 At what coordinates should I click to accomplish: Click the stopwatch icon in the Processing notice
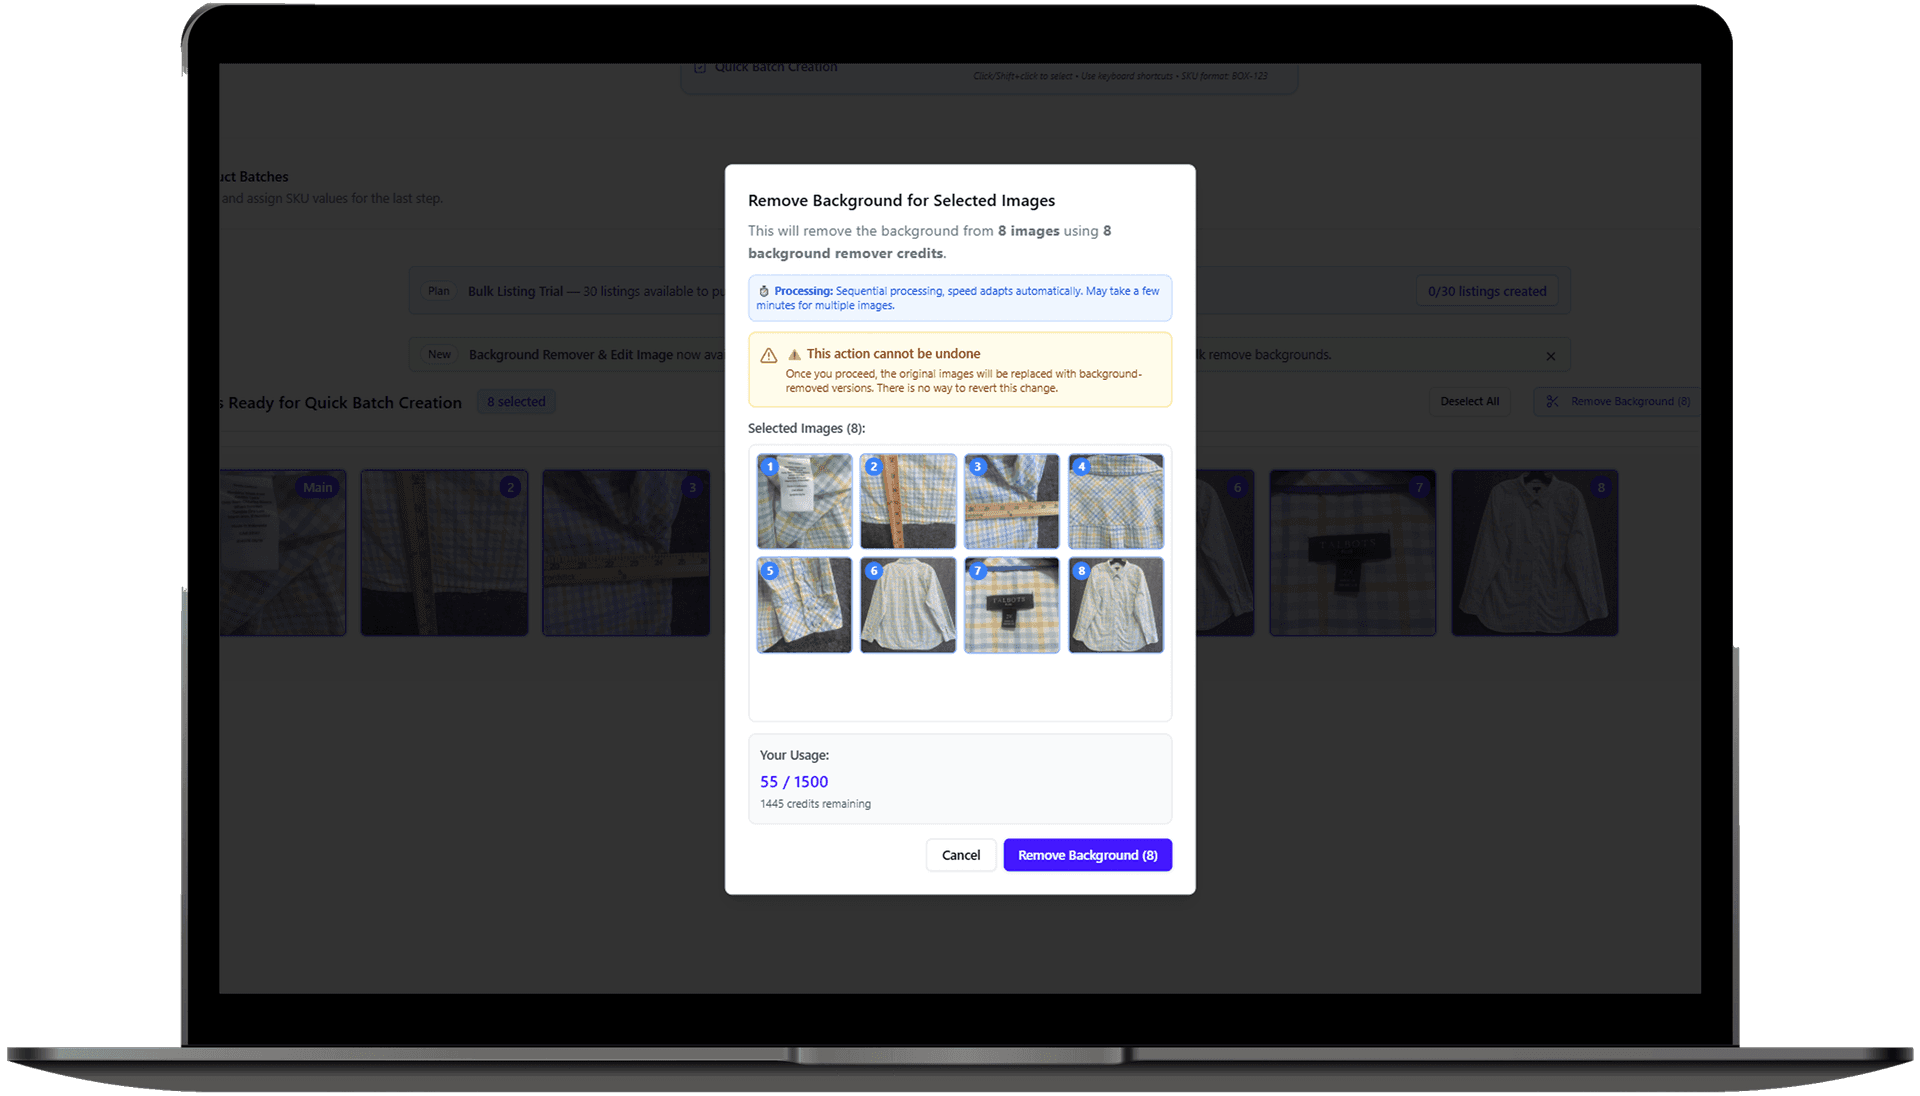tap(764, 291)
